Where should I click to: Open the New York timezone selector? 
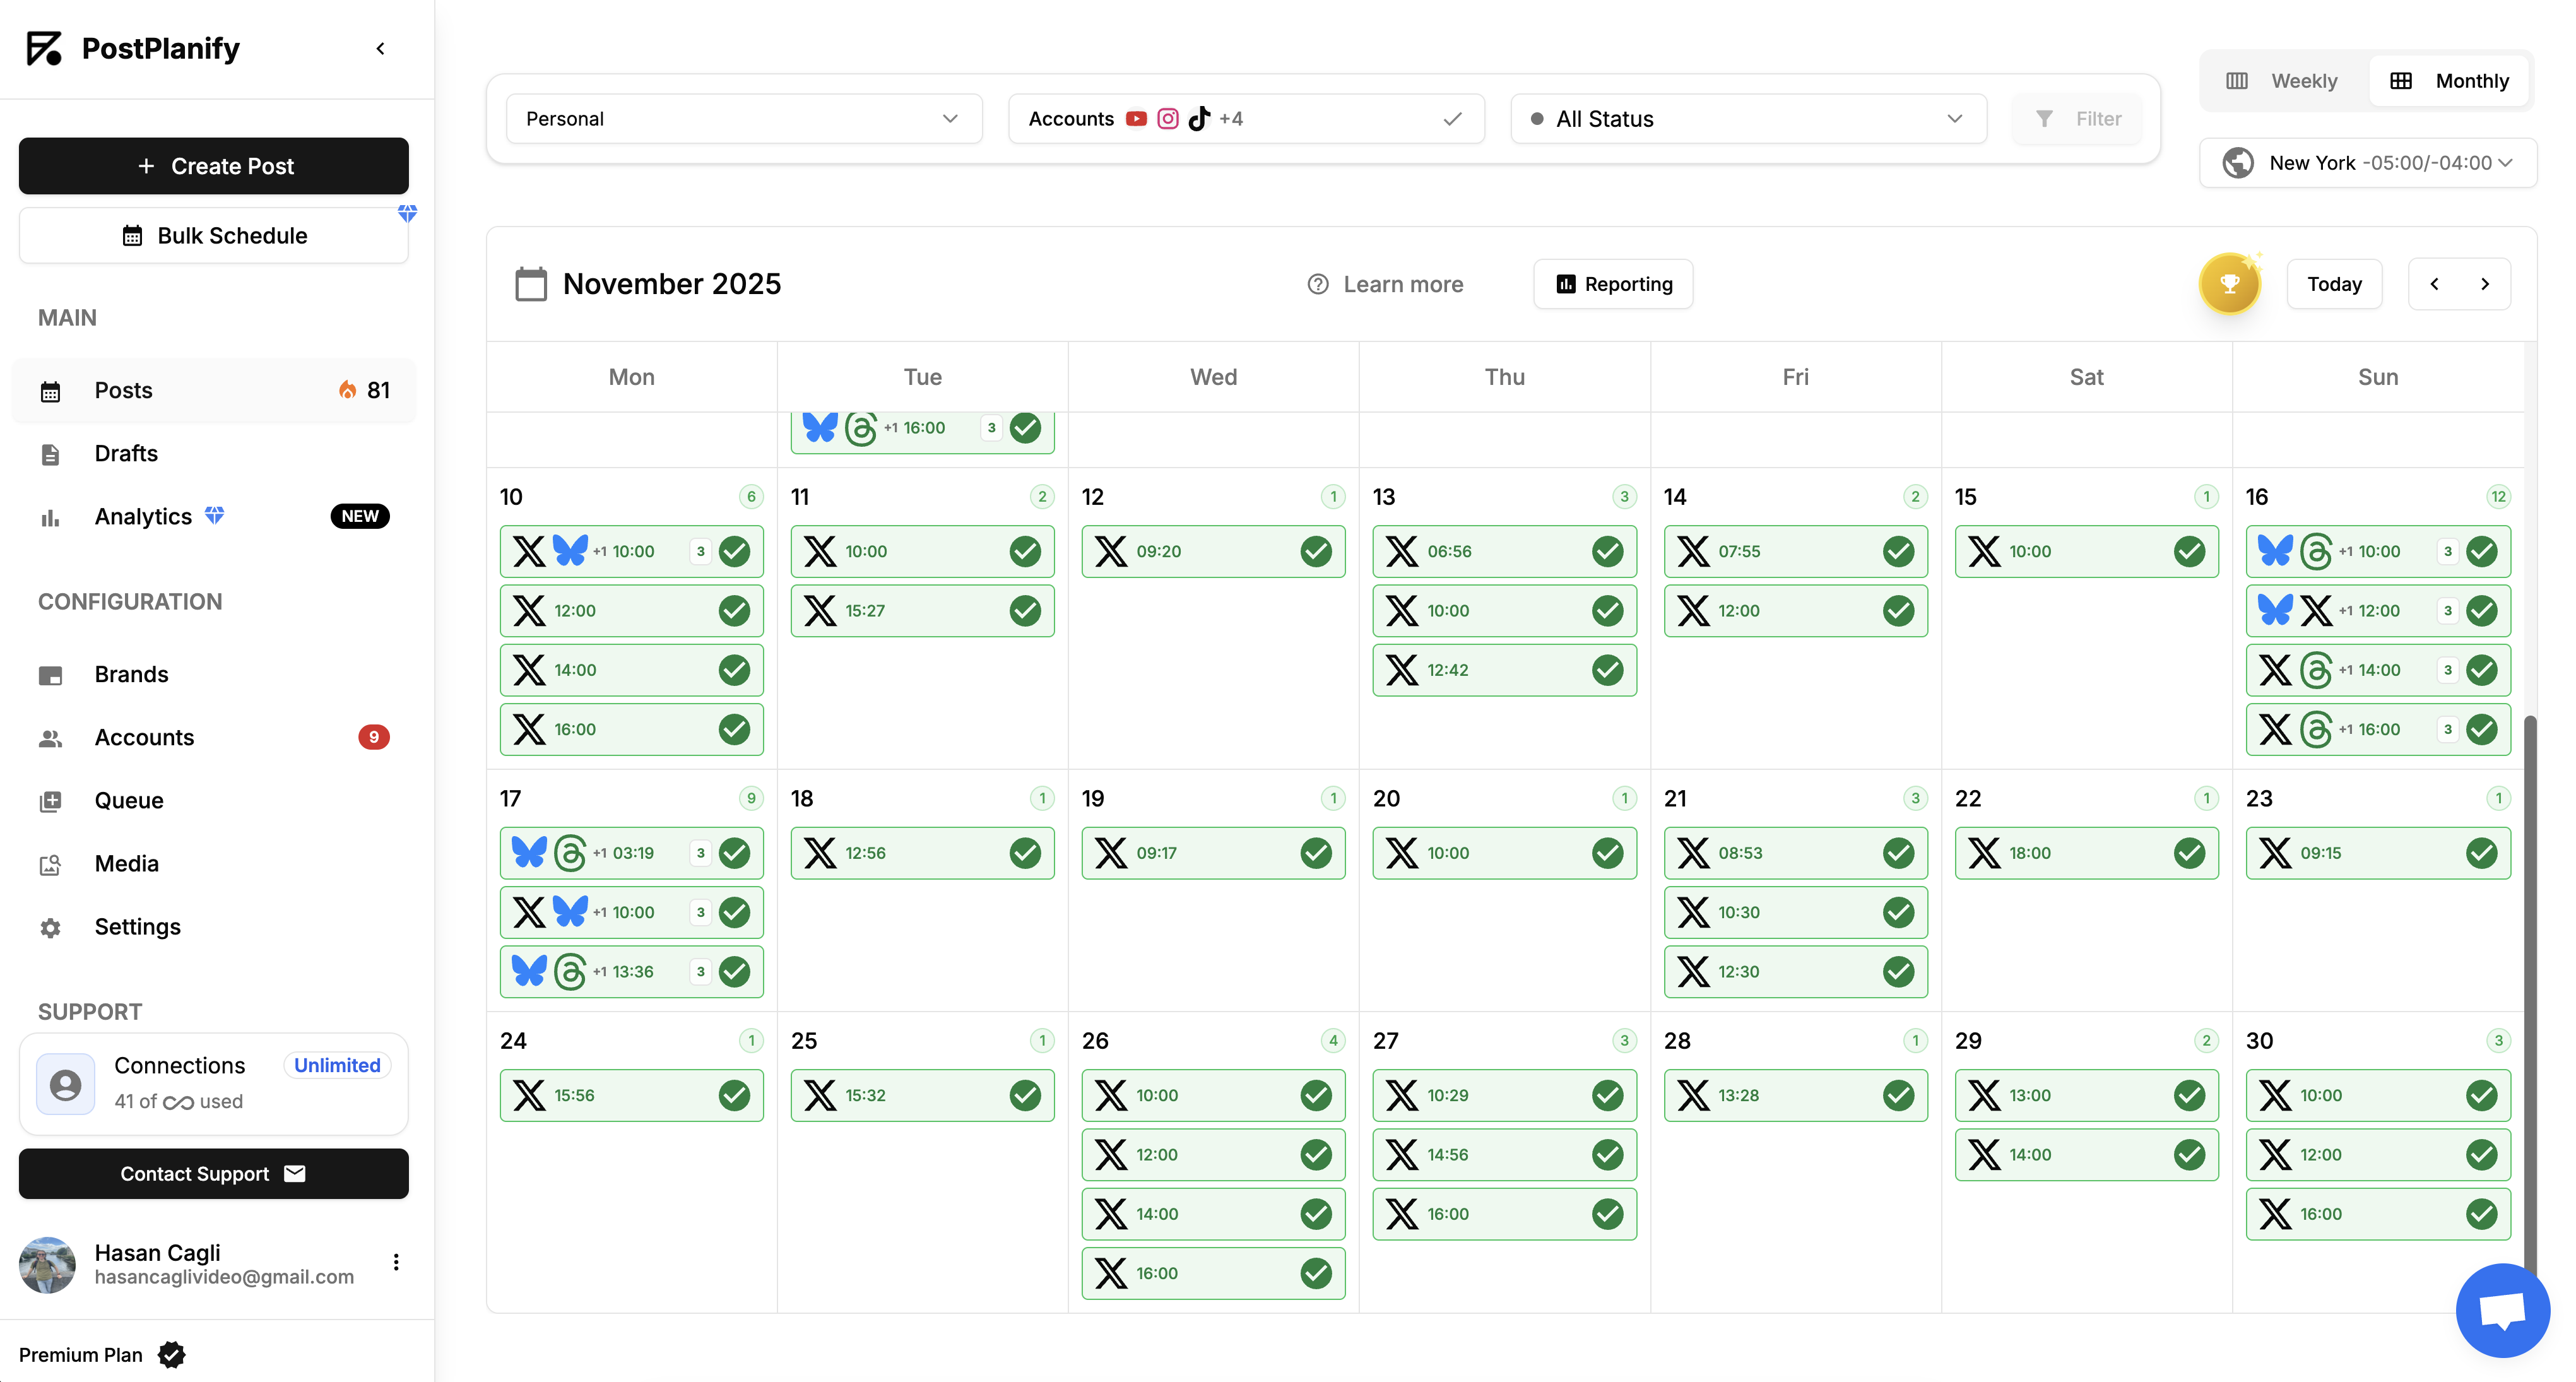pyautogui.click(x=2366, y=162)
